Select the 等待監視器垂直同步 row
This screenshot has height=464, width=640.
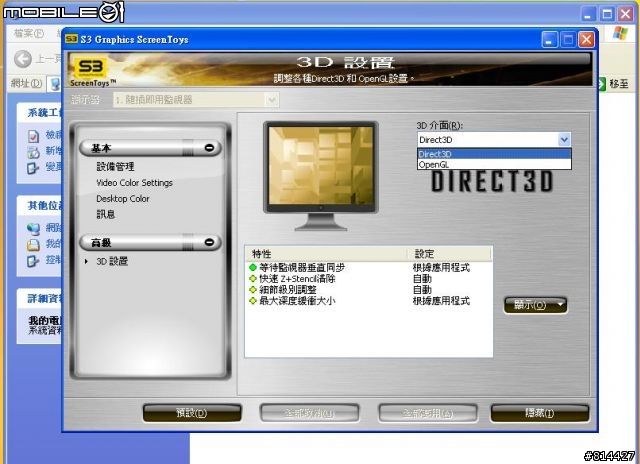point(369,268)
